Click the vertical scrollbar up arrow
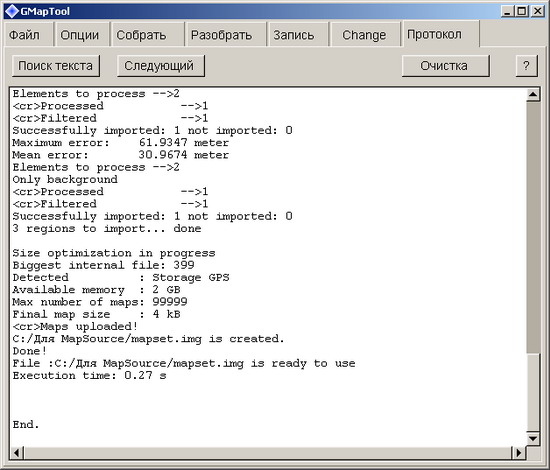 [x=533, y=94]
